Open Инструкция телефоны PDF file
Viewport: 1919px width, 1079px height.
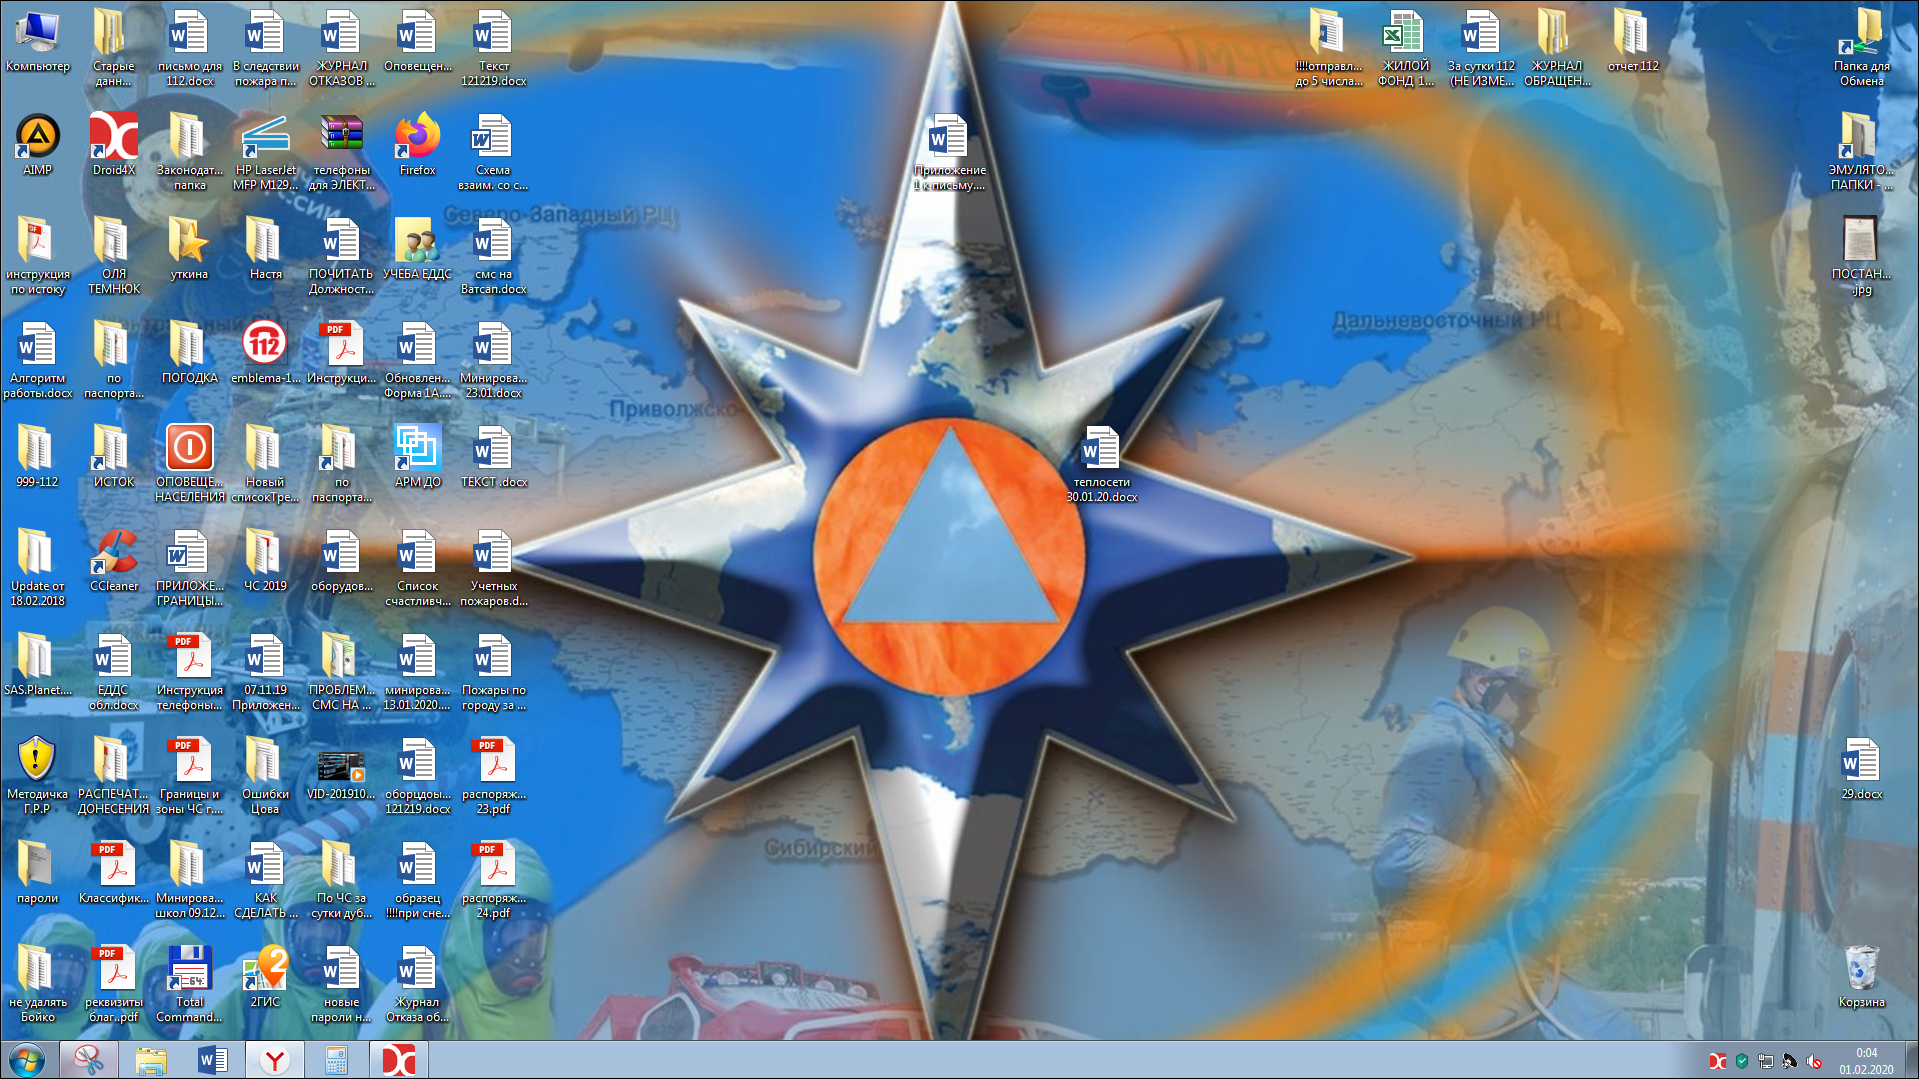pos(190,672)
